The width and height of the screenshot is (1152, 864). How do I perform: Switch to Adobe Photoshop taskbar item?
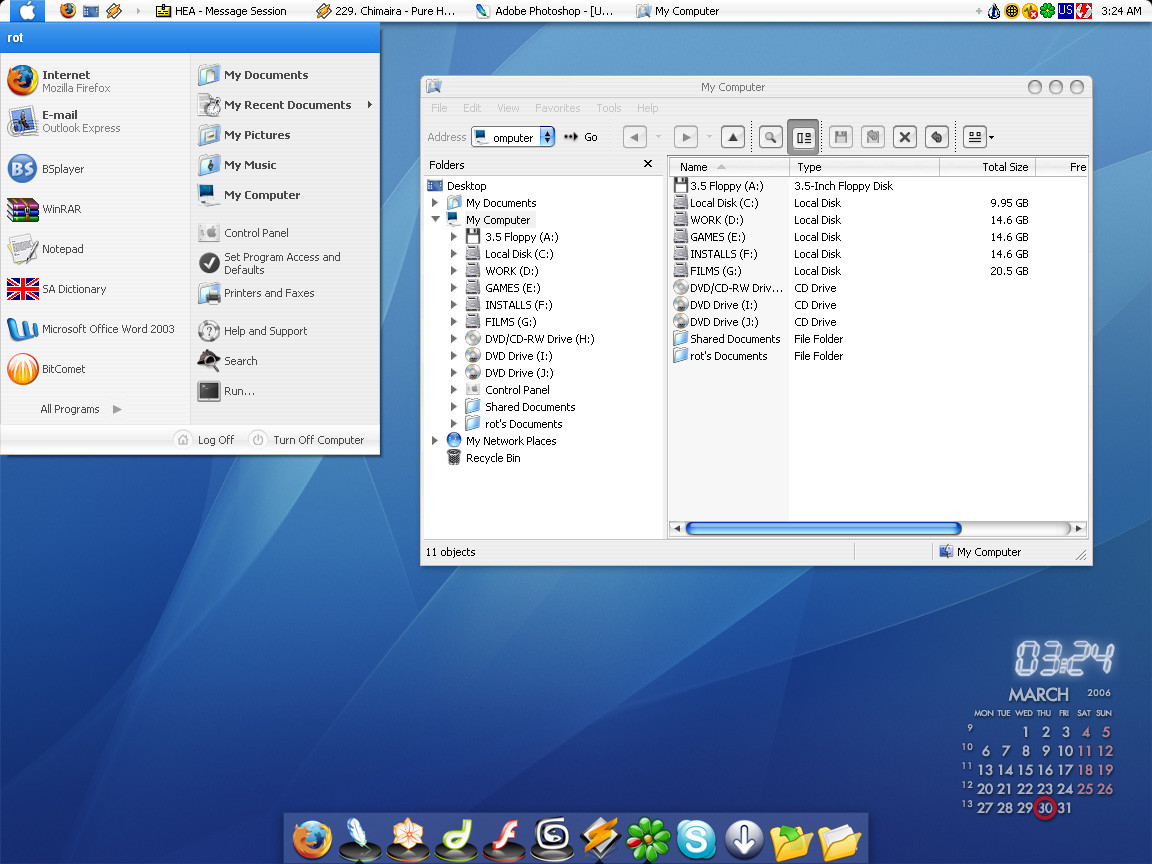click(x=544, y=11)
